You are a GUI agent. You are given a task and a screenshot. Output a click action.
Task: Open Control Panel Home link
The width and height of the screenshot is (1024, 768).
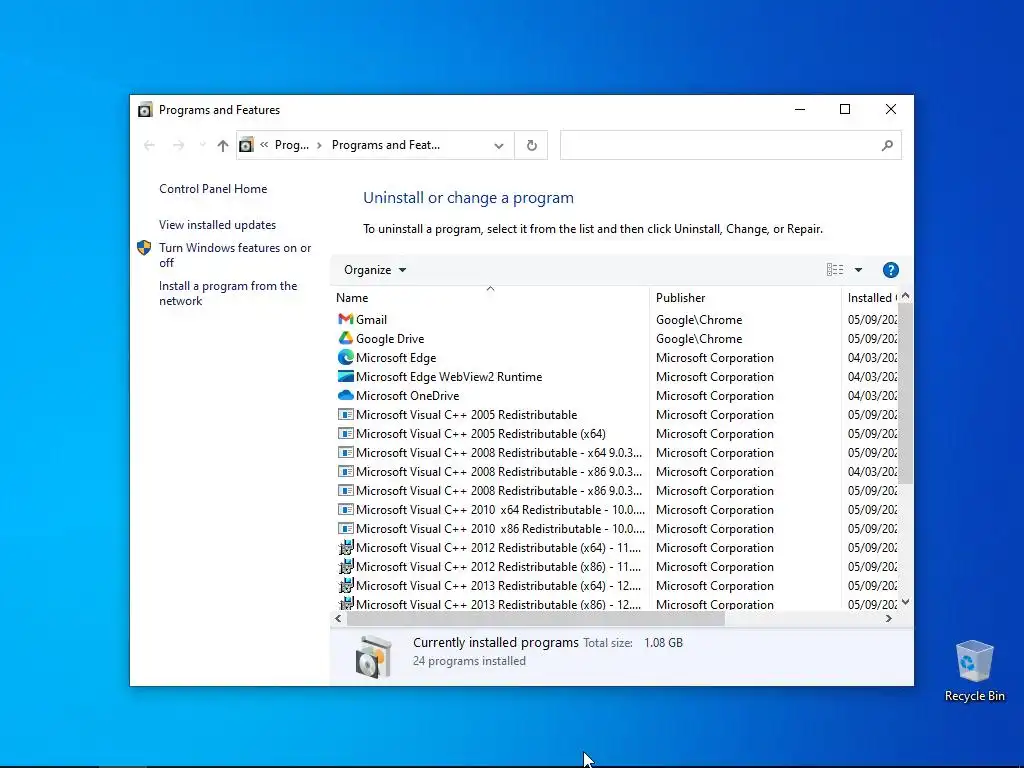coord(213,189)
